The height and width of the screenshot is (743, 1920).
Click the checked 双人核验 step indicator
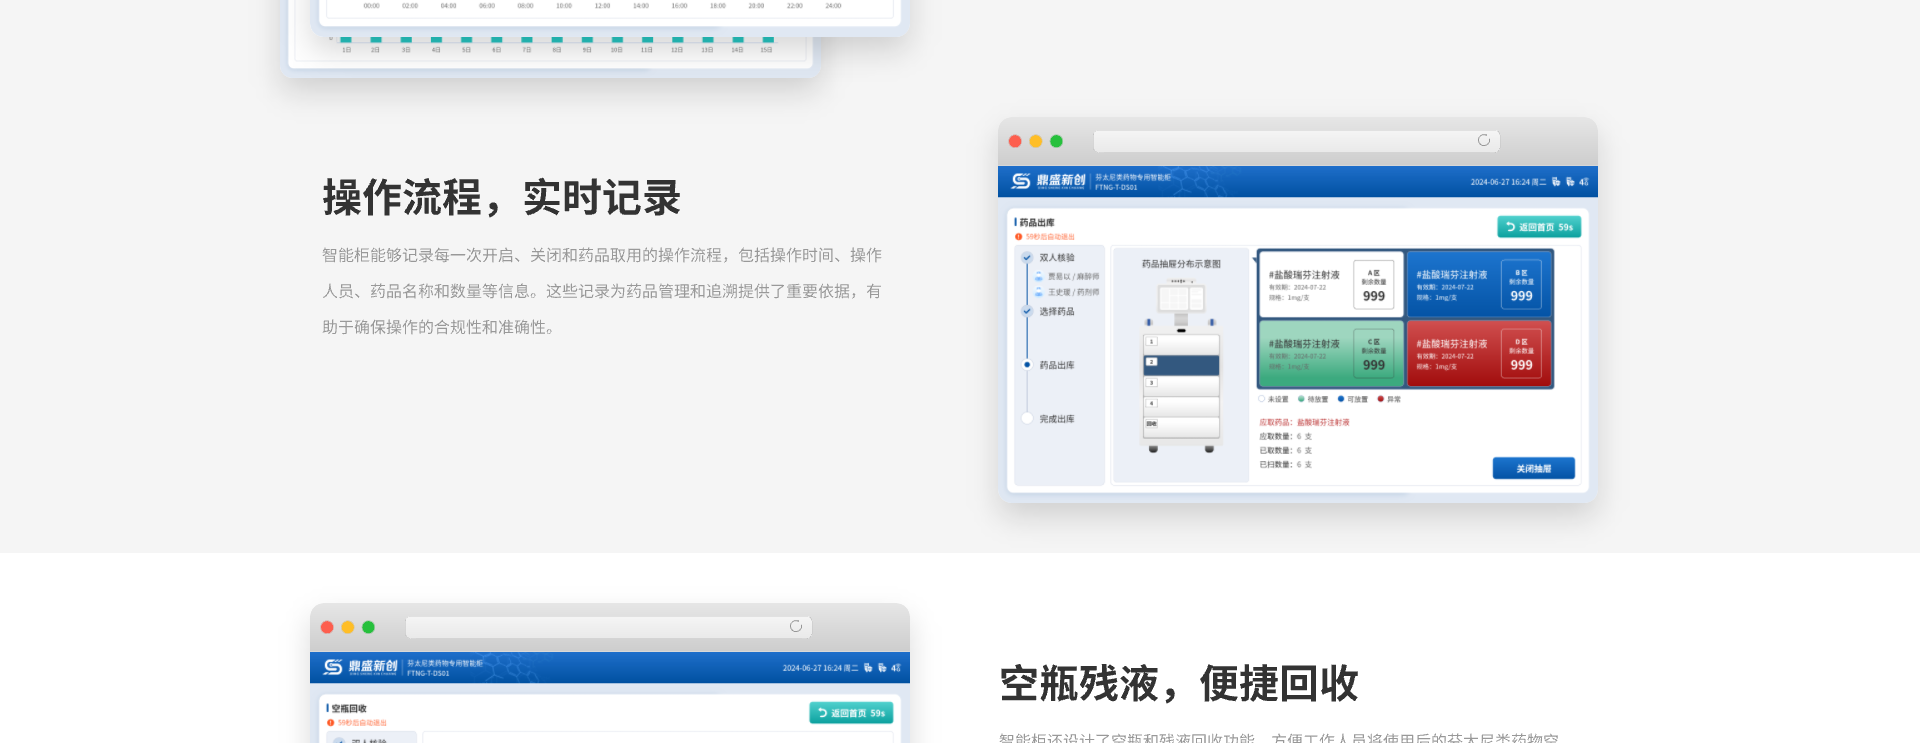[1027, 258]
